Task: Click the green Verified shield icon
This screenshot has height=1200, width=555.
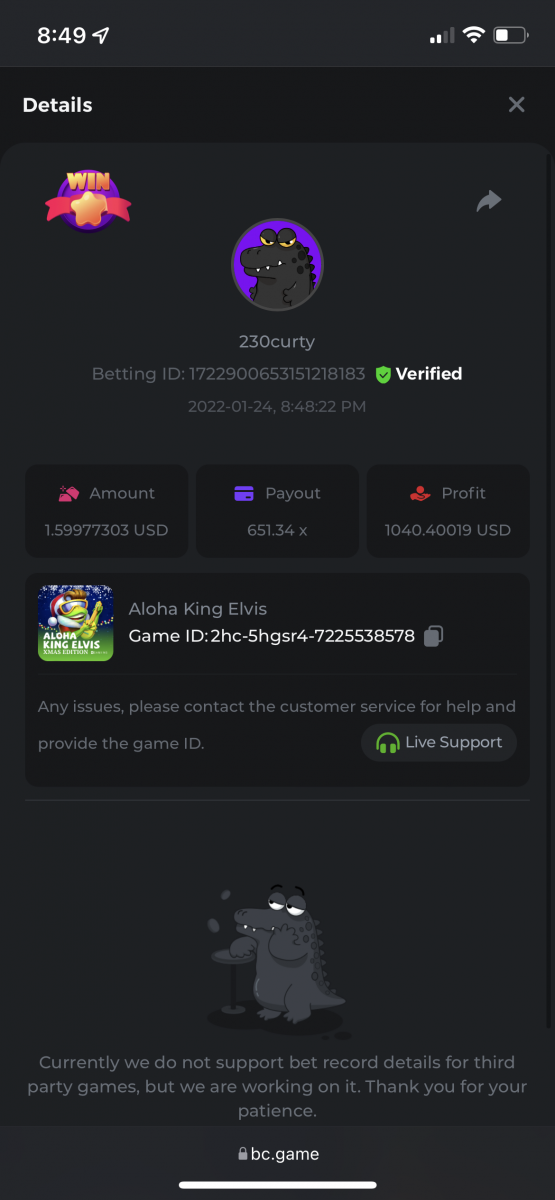Action: point(383,374)
